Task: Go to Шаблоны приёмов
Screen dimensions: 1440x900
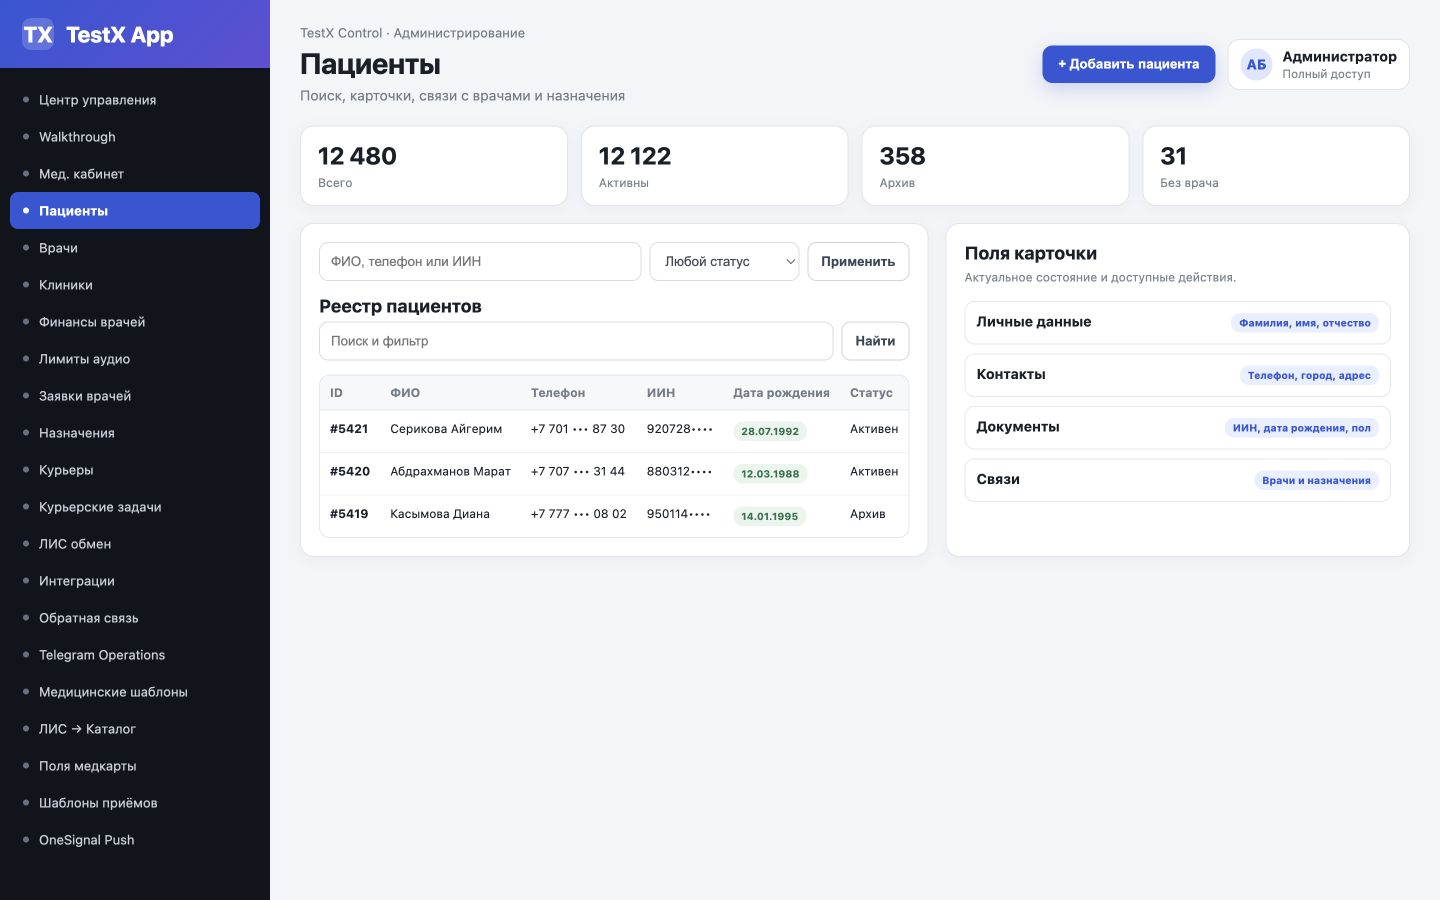Action: [135, 803]
